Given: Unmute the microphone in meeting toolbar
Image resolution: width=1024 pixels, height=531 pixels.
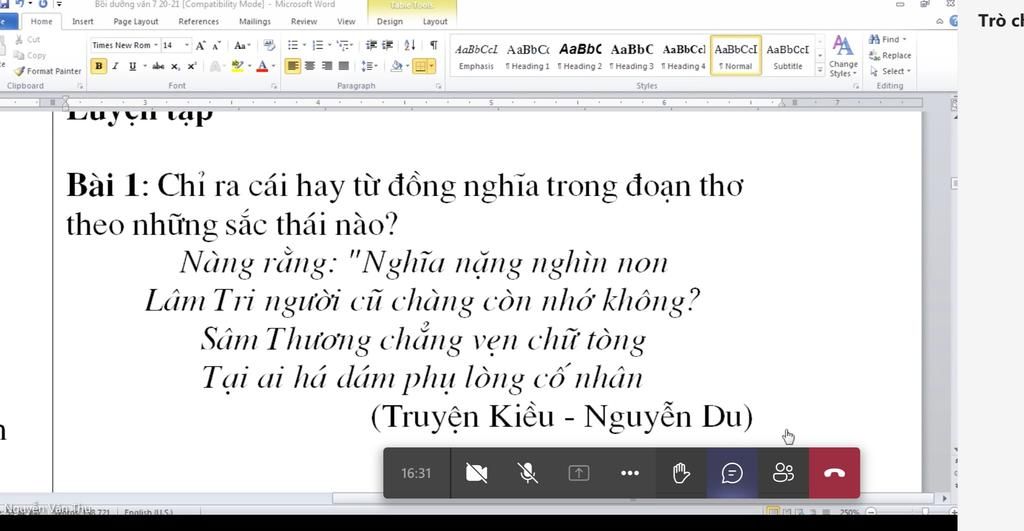Looking at the screenshot, I should 528,473.
